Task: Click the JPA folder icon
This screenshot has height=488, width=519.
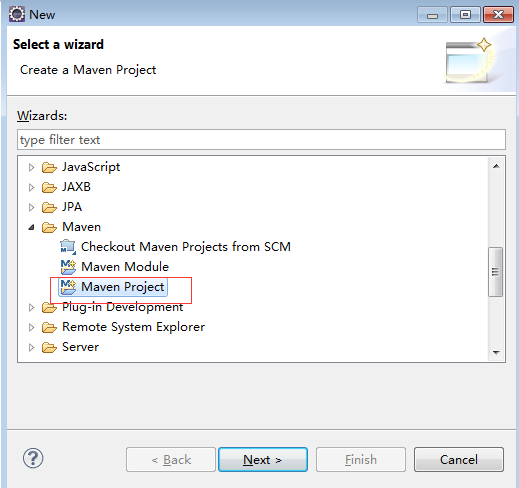Action: (x=49, y=207)
